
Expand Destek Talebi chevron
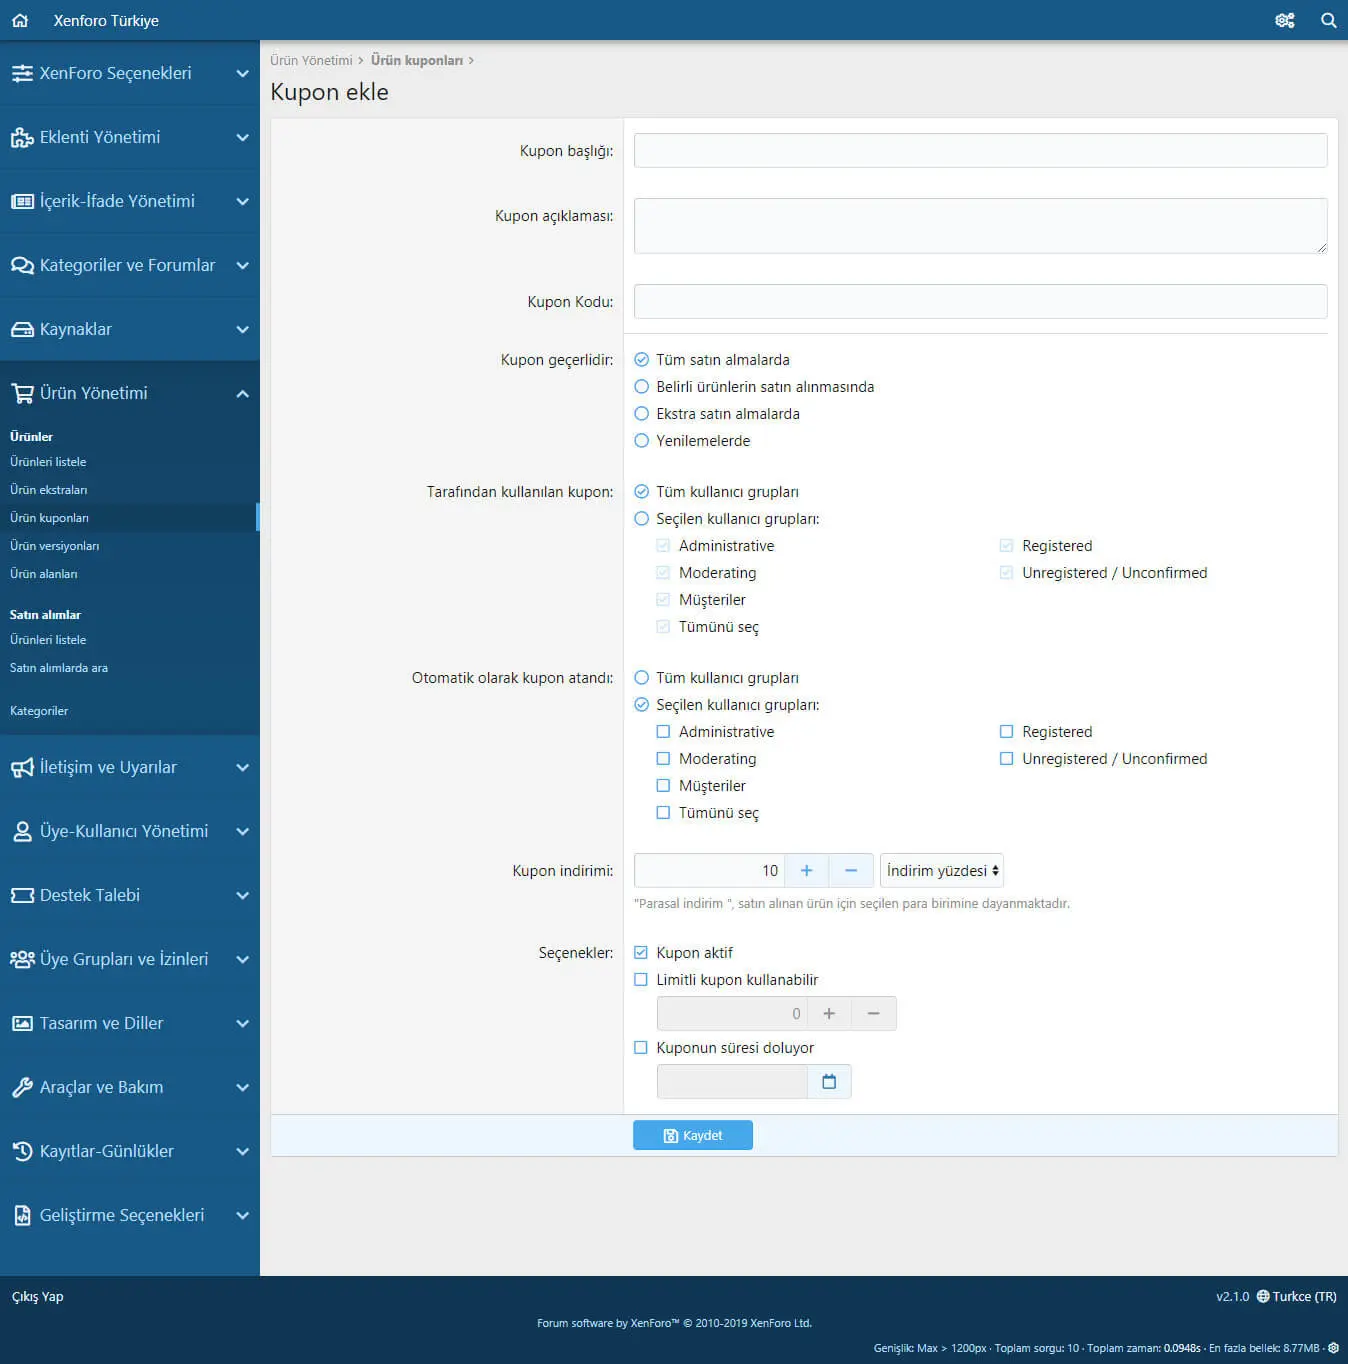[242, 895]
